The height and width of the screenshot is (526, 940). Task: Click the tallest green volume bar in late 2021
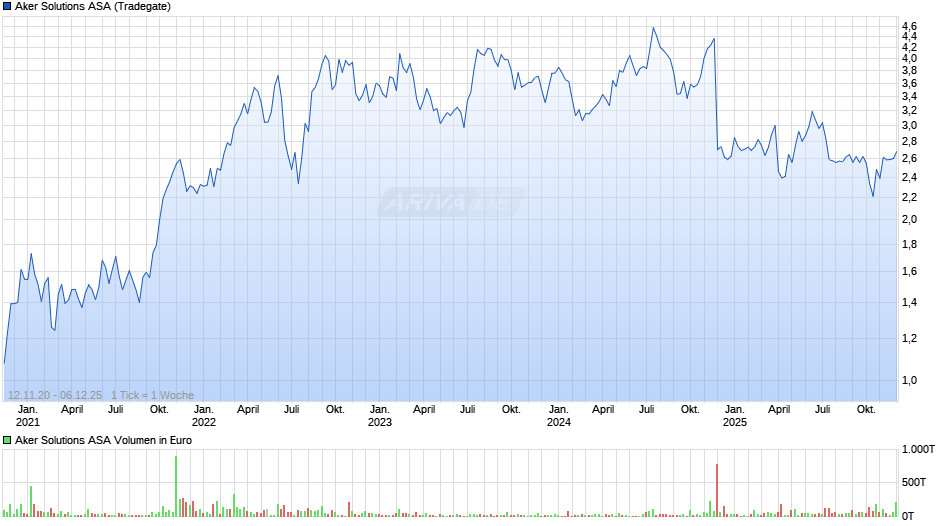point(176,486)
